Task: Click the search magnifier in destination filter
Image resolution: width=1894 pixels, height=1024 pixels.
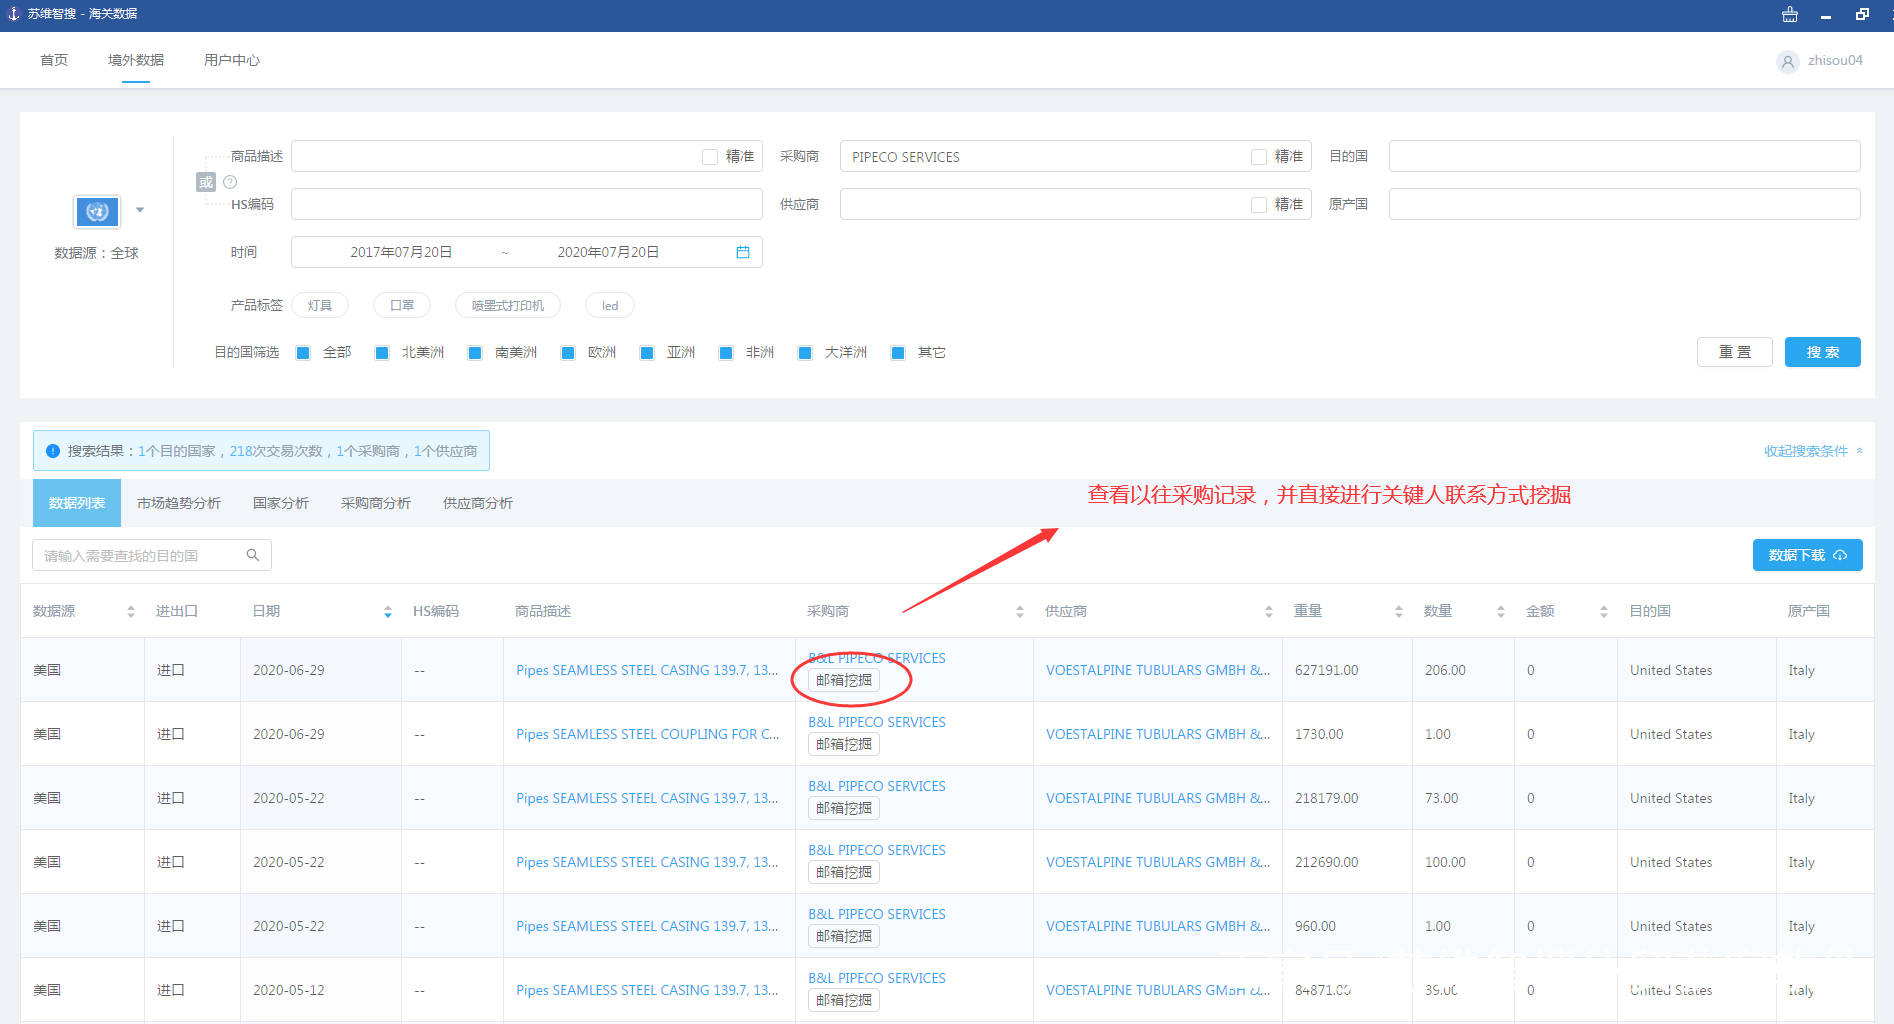Action: (x=253, y=555)
